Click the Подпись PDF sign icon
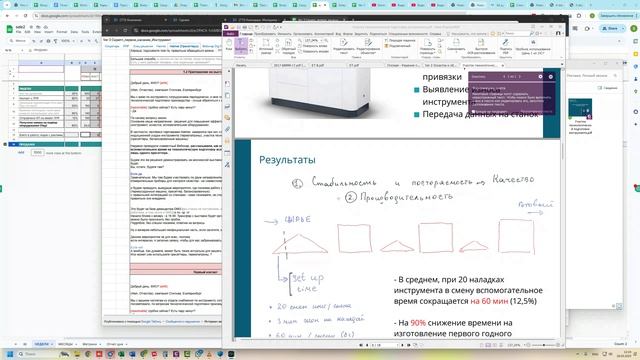The height and width of the screenshot is (360, 640). click(x=505, y=47)
